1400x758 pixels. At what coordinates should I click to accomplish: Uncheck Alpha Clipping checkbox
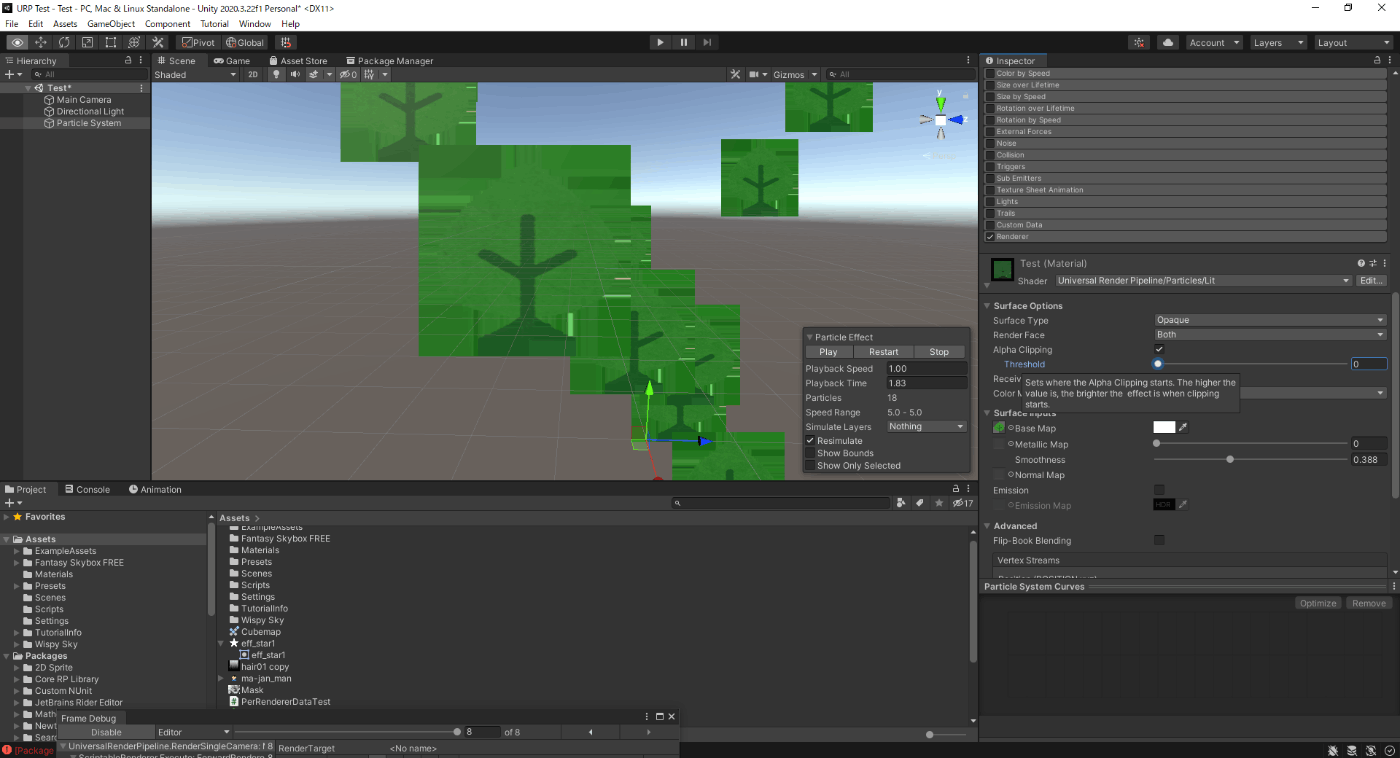(1159, 349)
